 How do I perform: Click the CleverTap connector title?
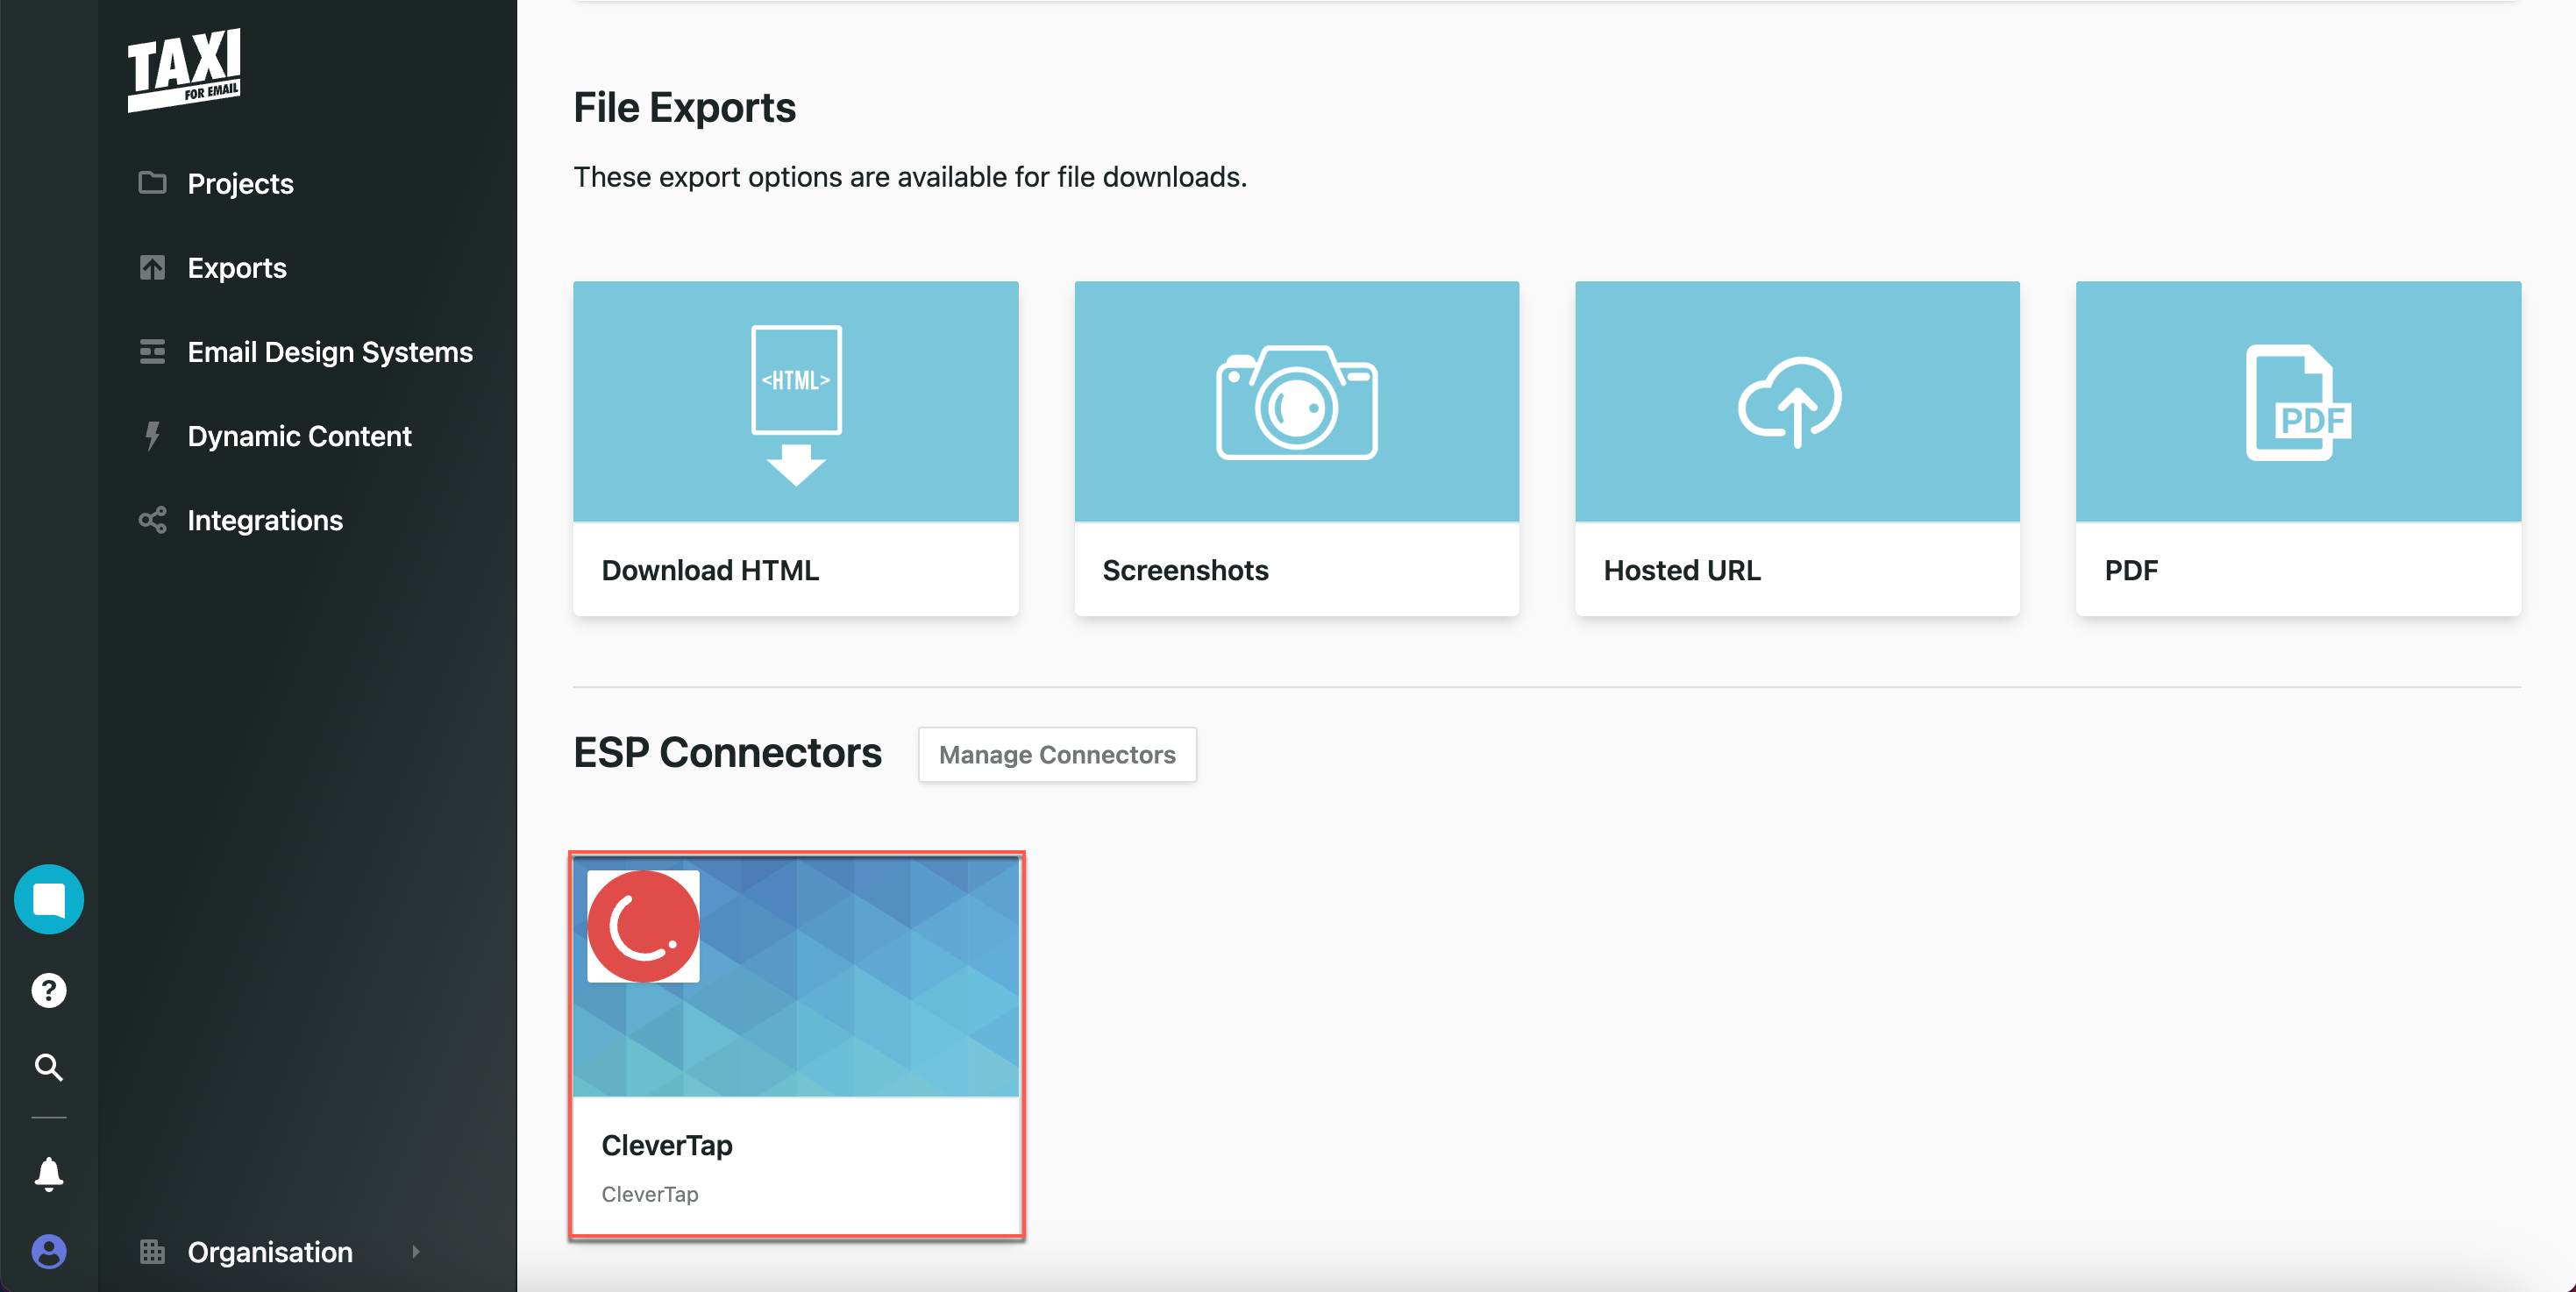tap(667, 1145)
